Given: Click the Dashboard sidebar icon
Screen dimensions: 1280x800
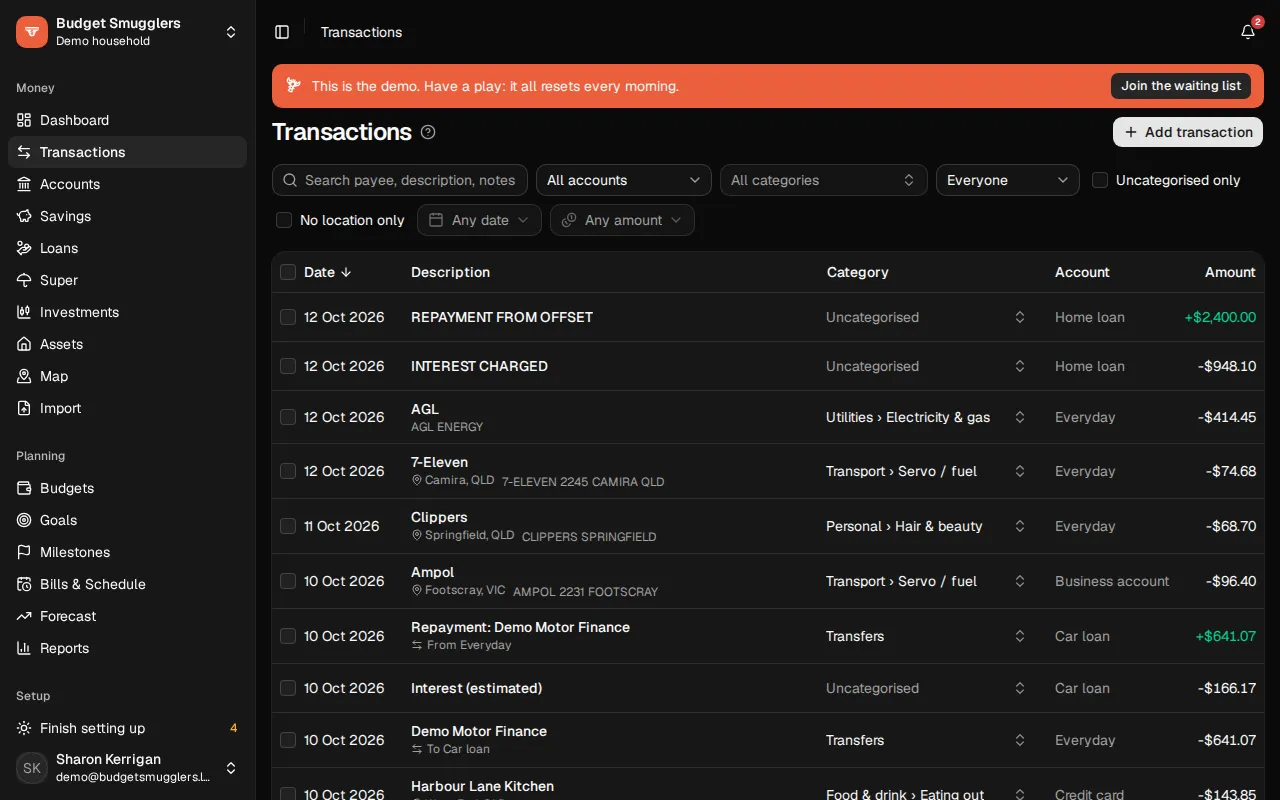Looking at the screenshot, I should [24, 120].
